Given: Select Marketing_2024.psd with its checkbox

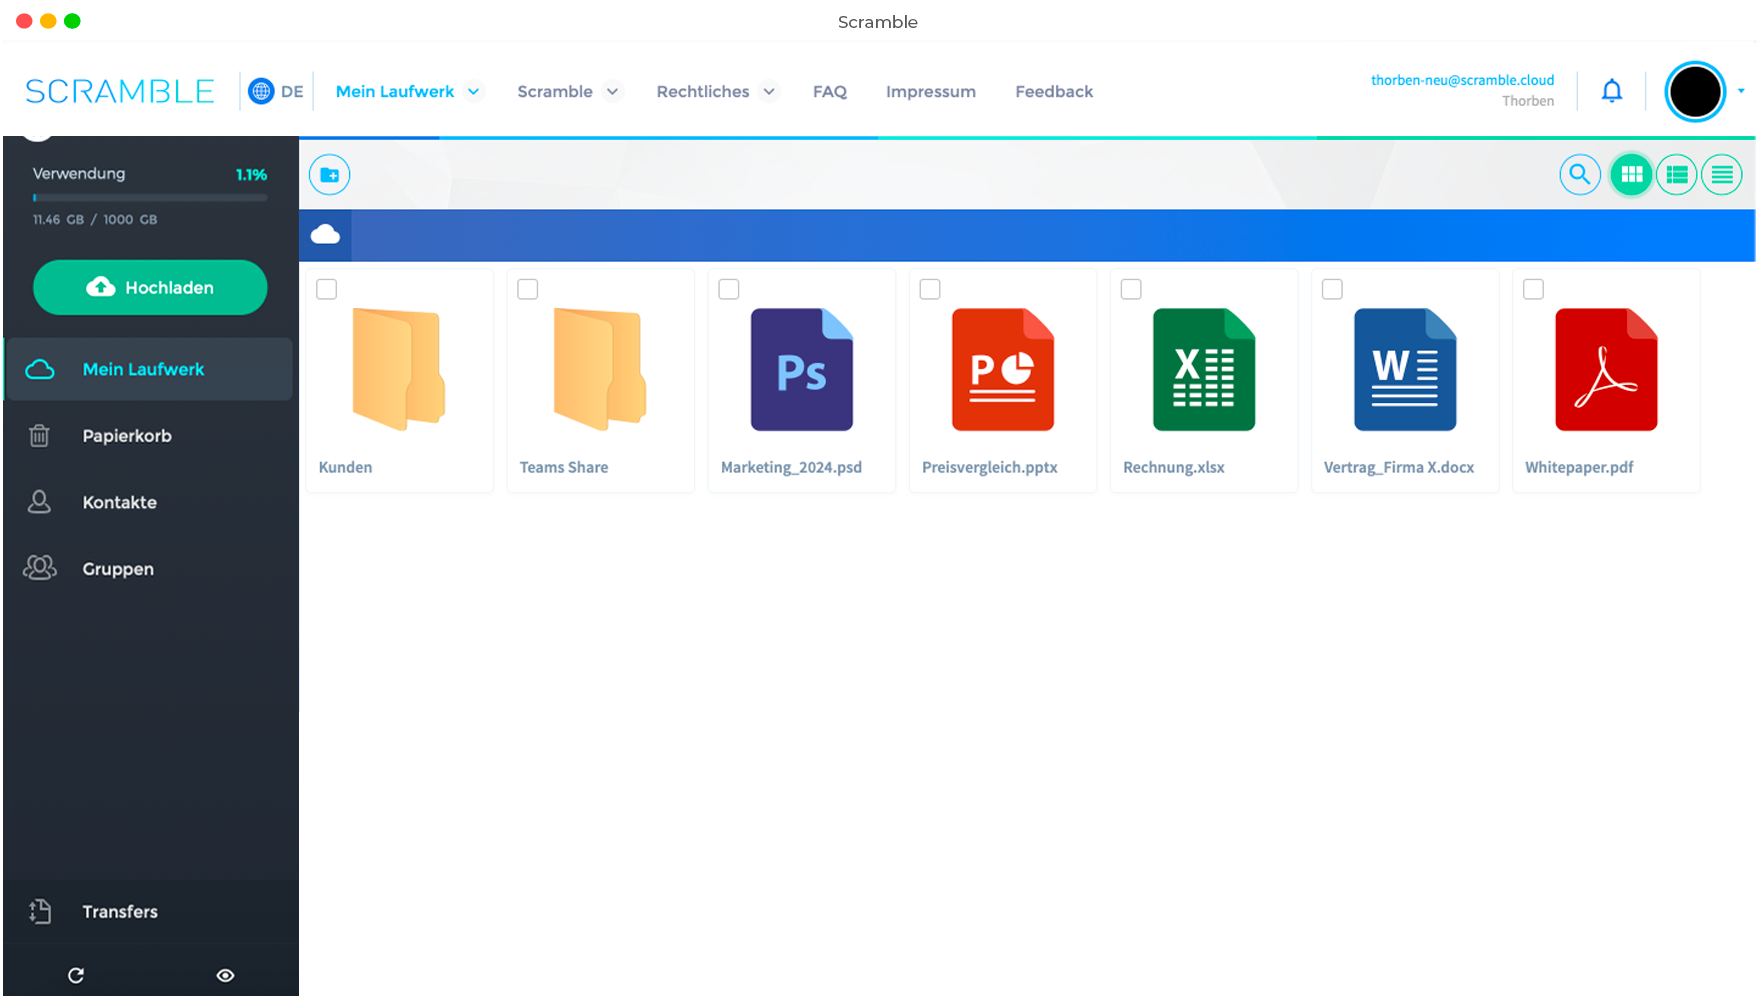Looking at the screenshot, I should pyautogui.click(x=729, y=289).
